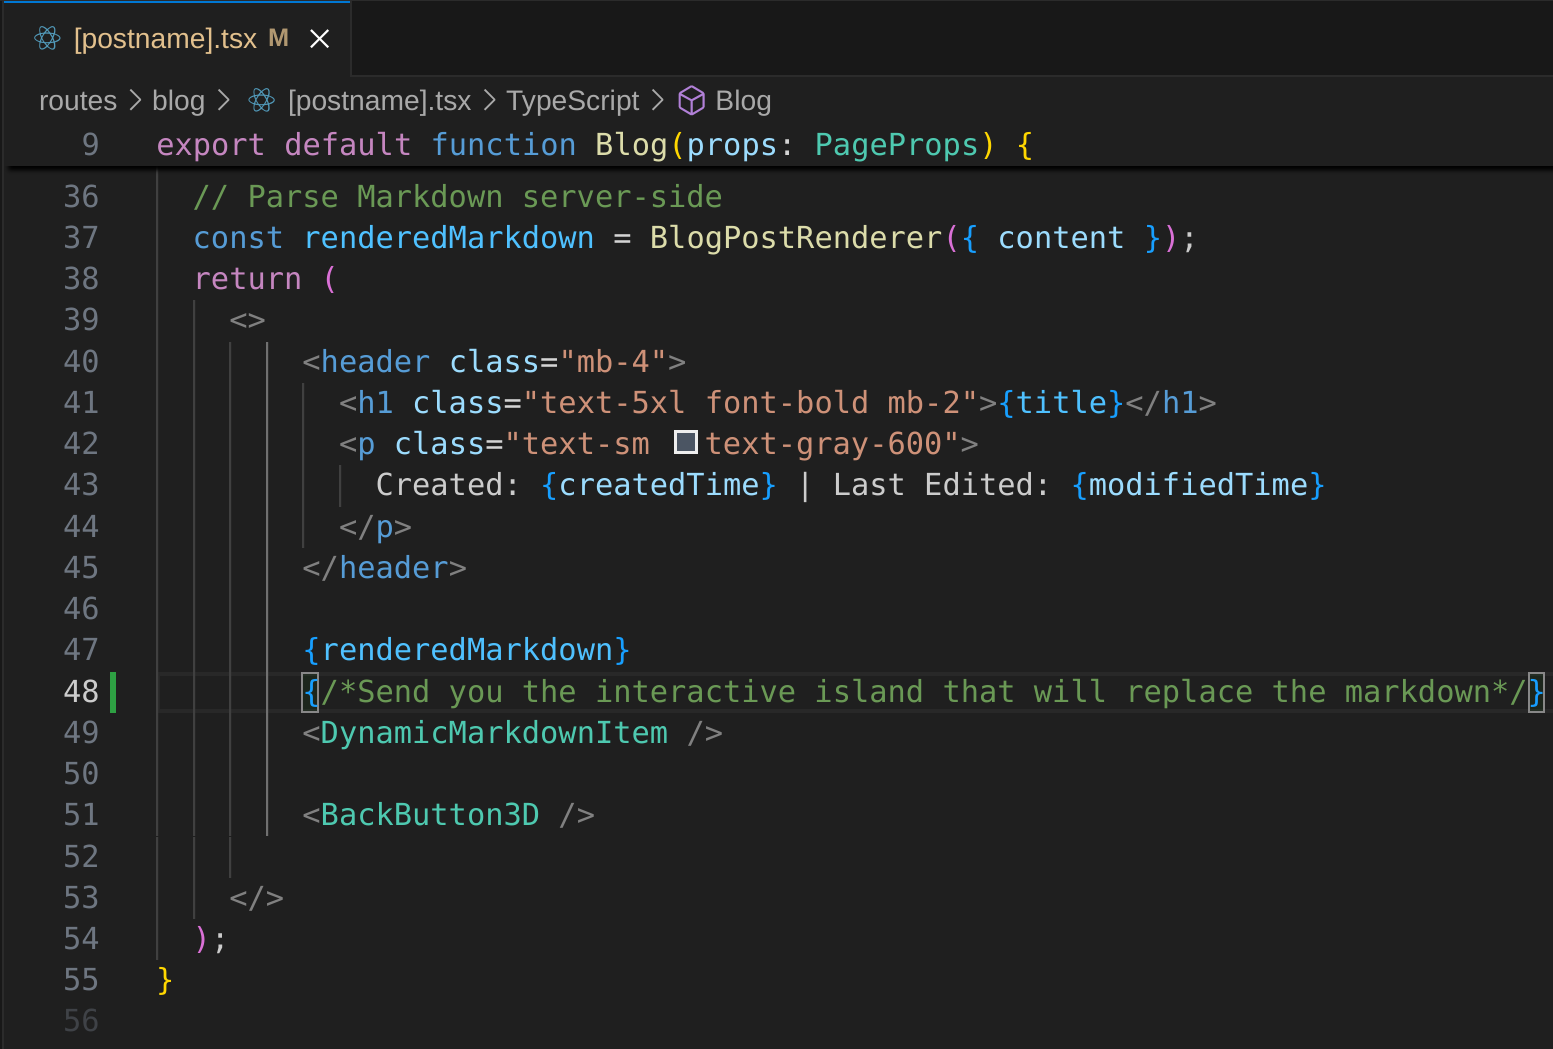Click the PageProps type in the sticky header
This screenshot has height=1049, width=1553.
[x=896, y=145]
